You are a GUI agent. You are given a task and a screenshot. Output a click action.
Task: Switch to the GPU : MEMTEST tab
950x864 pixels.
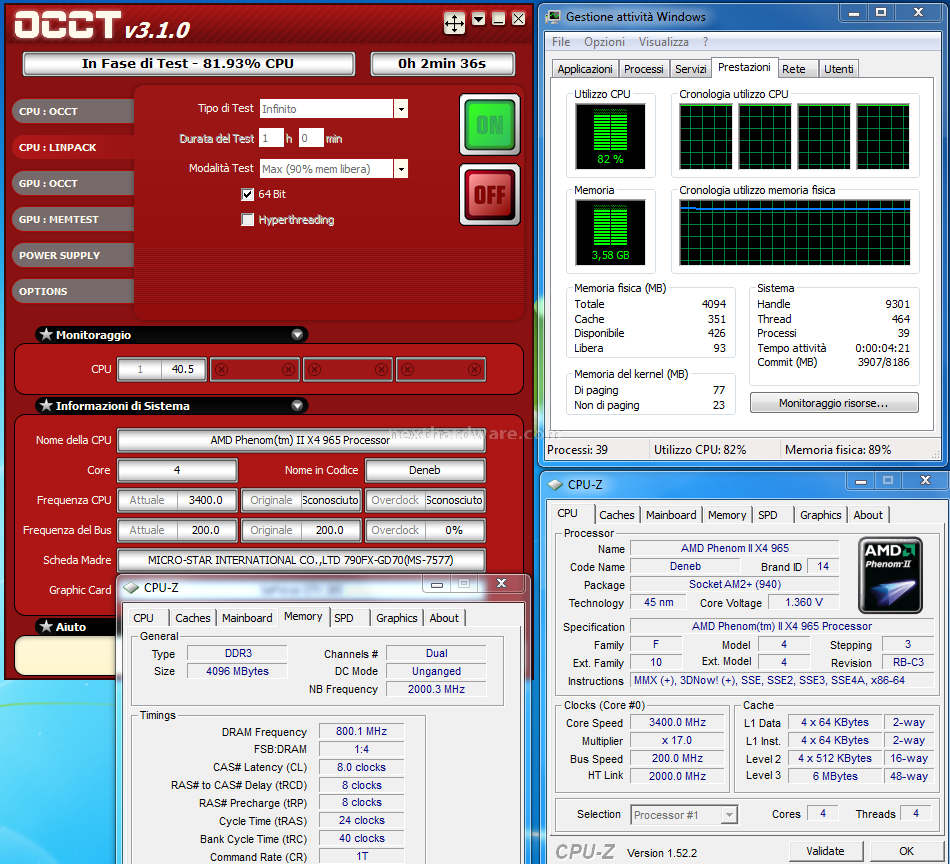[73, 219]
